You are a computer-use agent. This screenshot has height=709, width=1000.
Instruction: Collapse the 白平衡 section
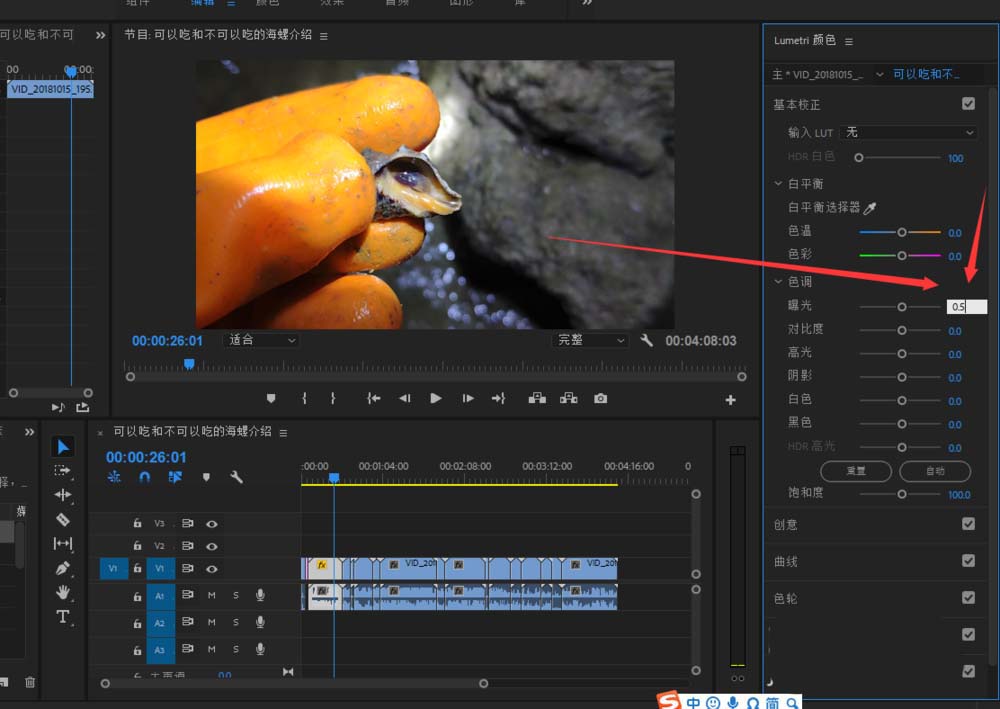point(778,184)
